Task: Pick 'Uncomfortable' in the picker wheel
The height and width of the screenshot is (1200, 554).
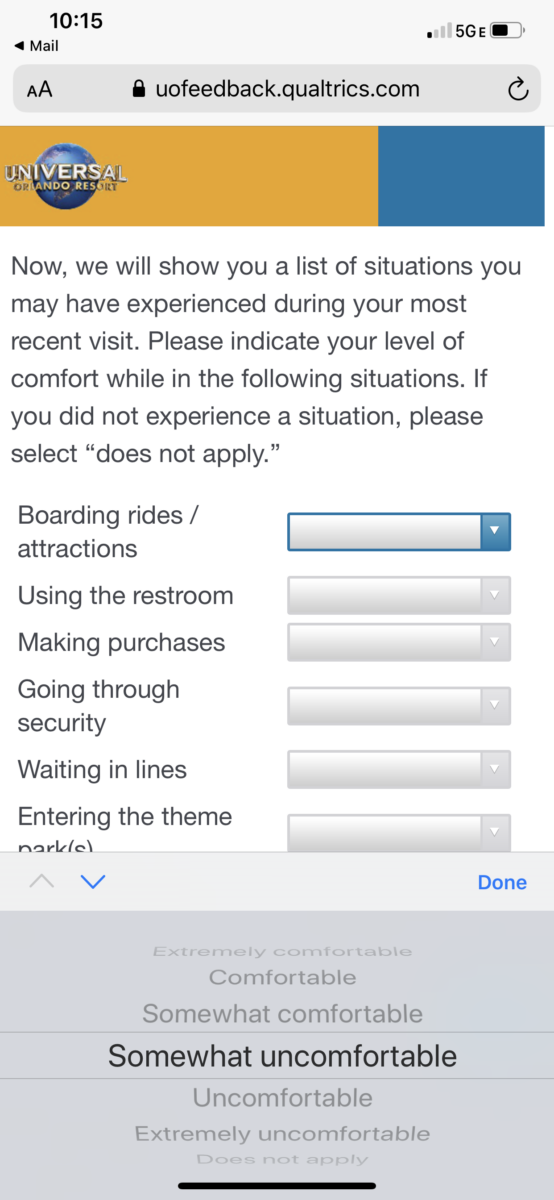Action: (282, 1097)
